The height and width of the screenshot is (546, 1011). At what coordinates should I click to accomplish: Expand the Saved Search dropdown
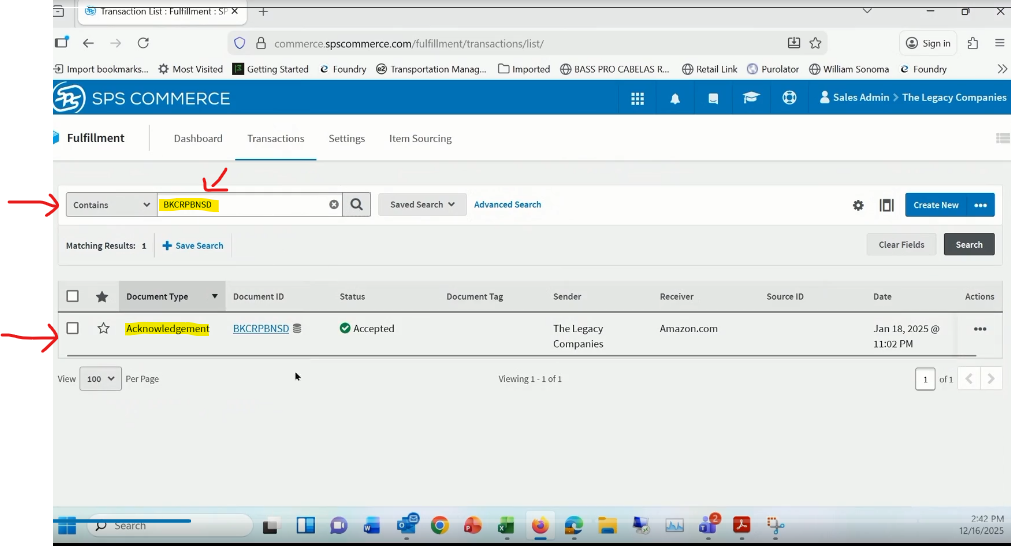coord(422,204)
